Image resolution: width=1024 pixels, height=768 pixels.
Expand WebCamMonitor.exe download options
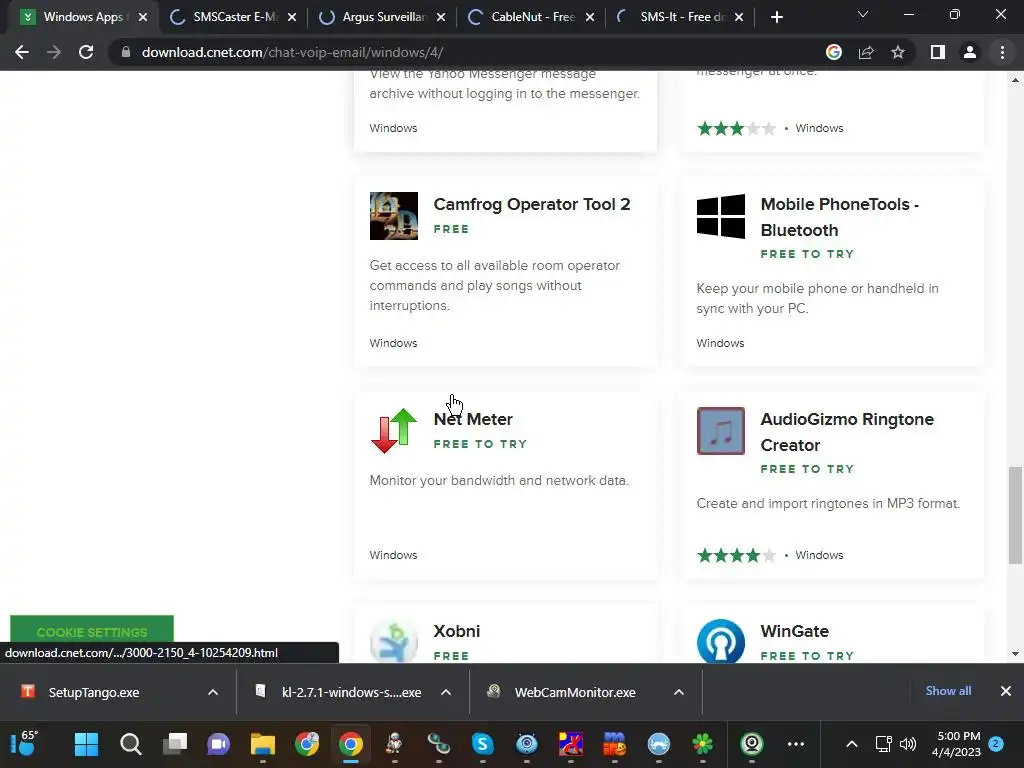point(679,692)
